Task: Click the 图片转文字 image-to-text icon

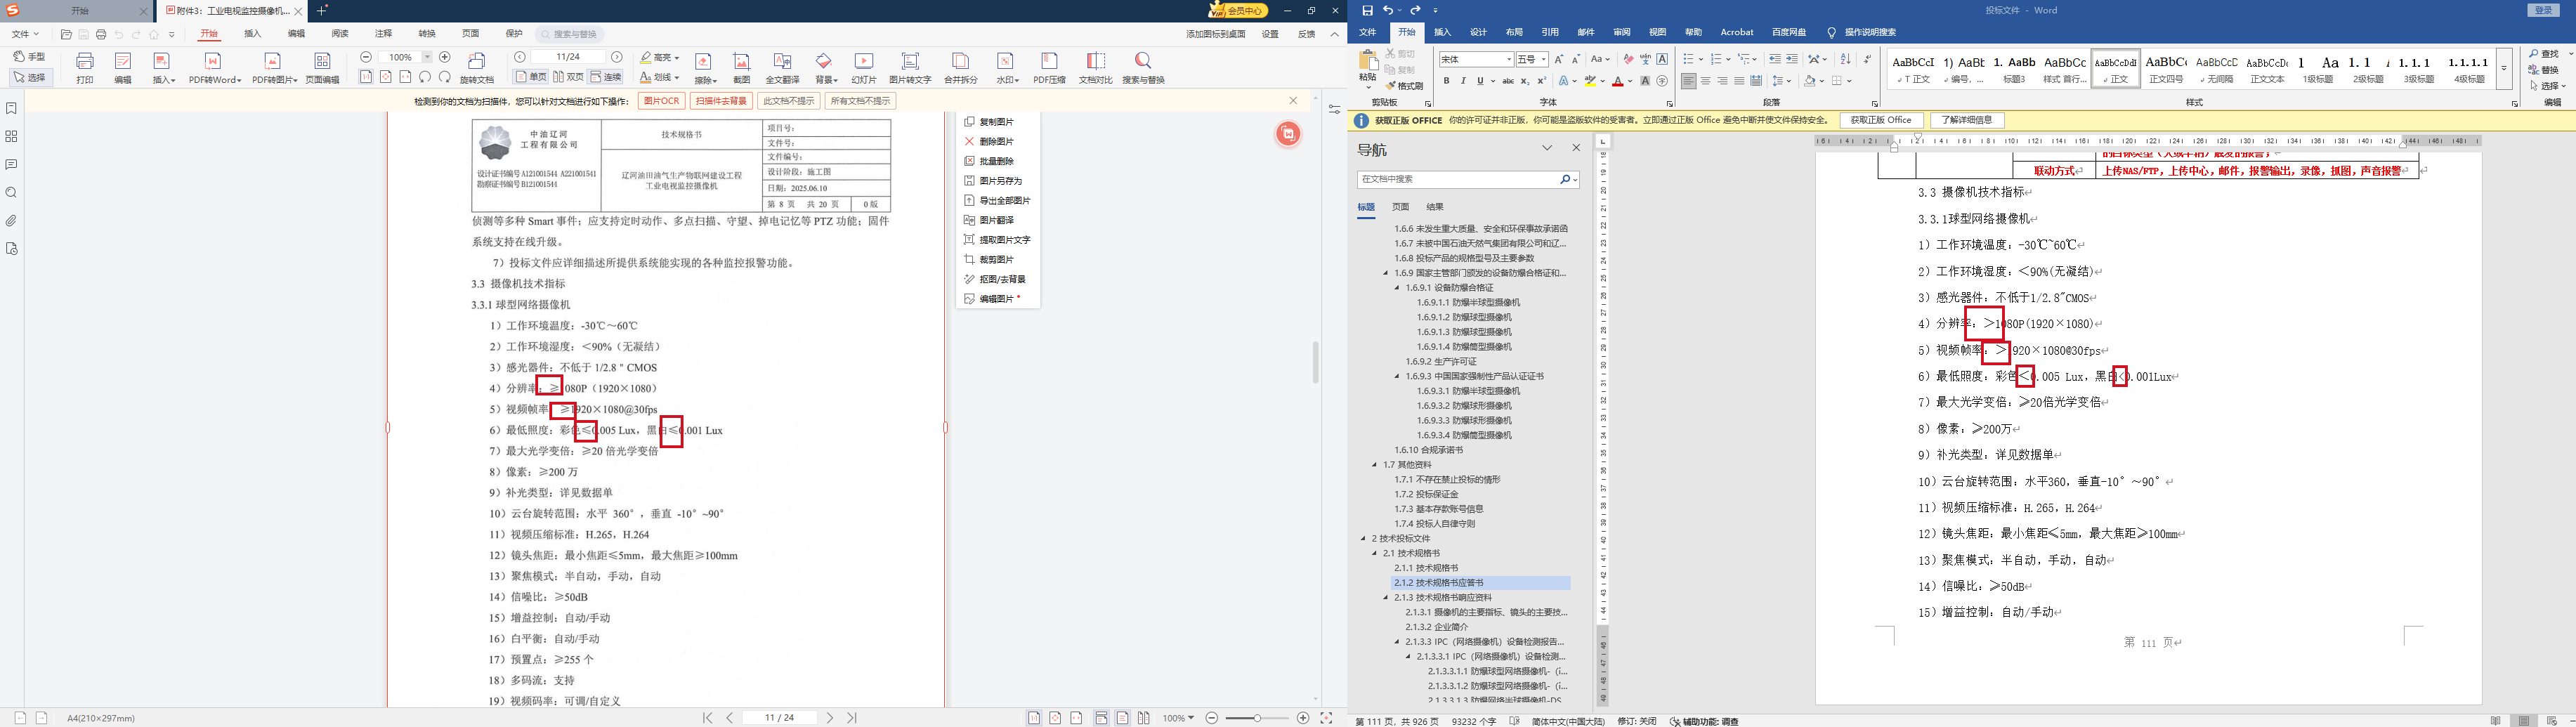Action: (910, 67)
